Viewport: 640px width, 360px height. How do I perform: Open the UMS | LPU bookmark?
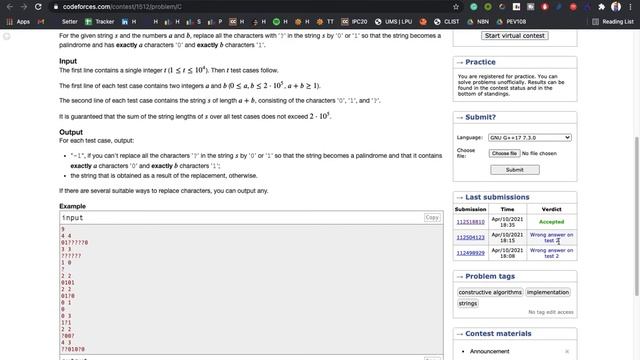coord(393,22)
